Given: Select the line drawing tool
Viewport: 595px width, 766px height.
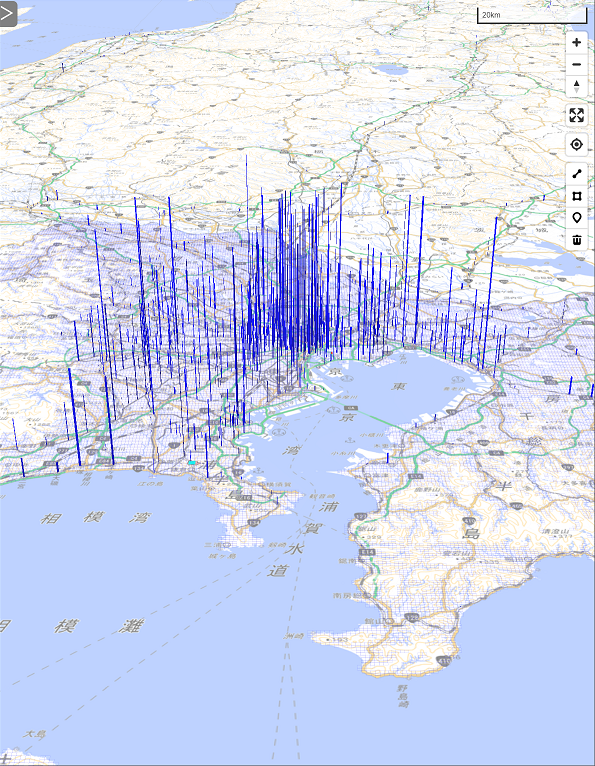Looking at the screenshot, I should coord(576,173).
